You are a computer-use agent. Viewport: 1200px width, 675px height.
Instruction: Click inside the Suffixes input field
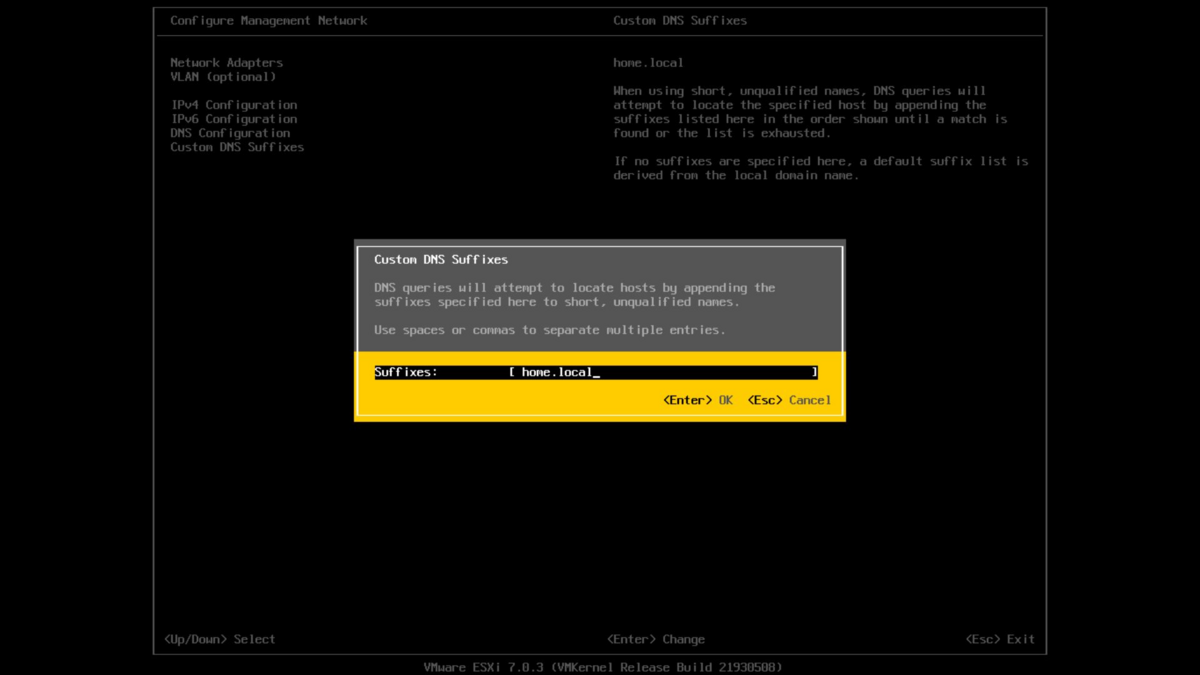(663, 372)
